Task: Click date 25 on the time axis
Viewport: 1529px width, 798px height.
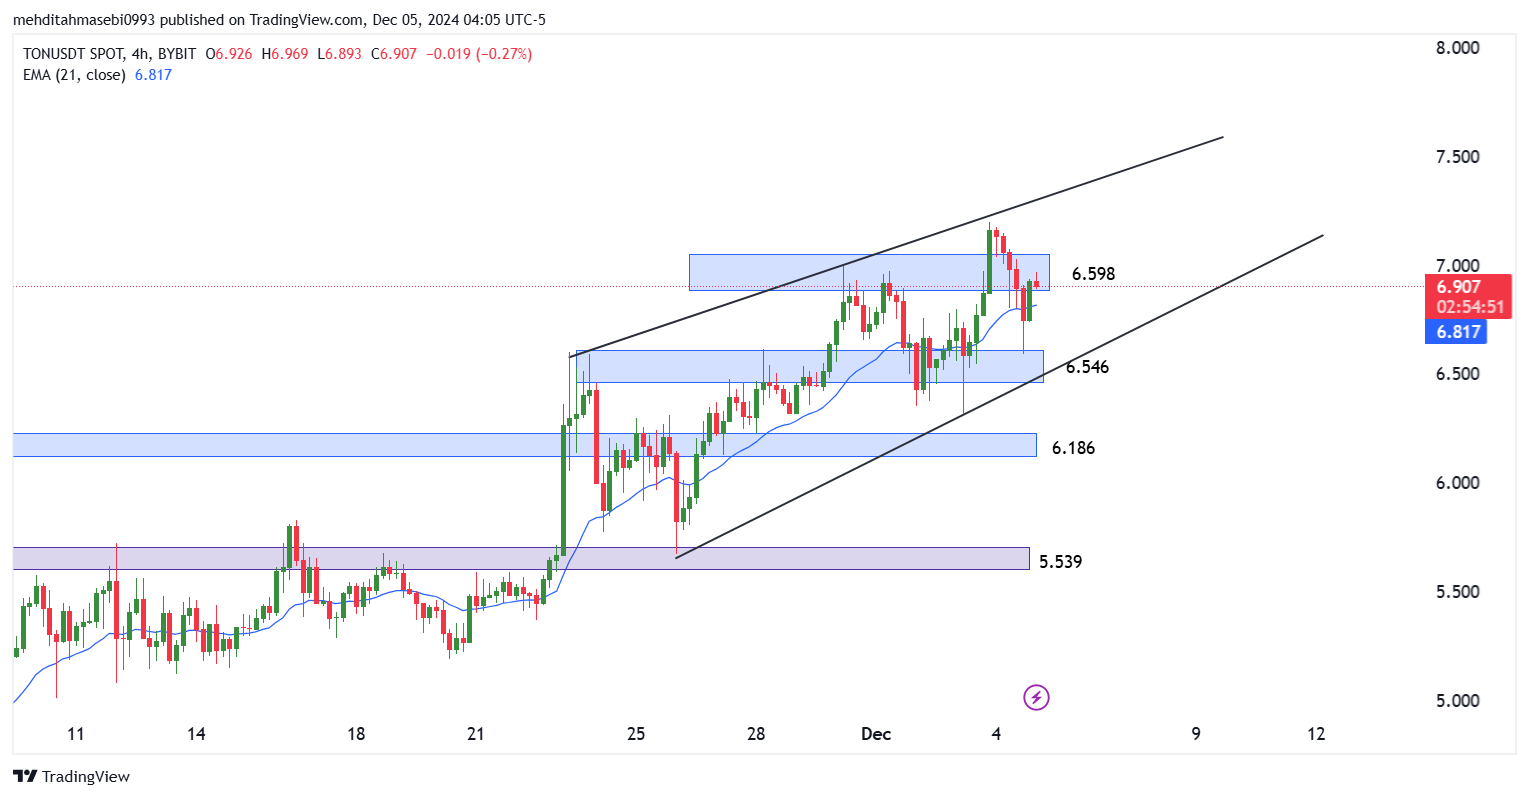Action: 636,734
